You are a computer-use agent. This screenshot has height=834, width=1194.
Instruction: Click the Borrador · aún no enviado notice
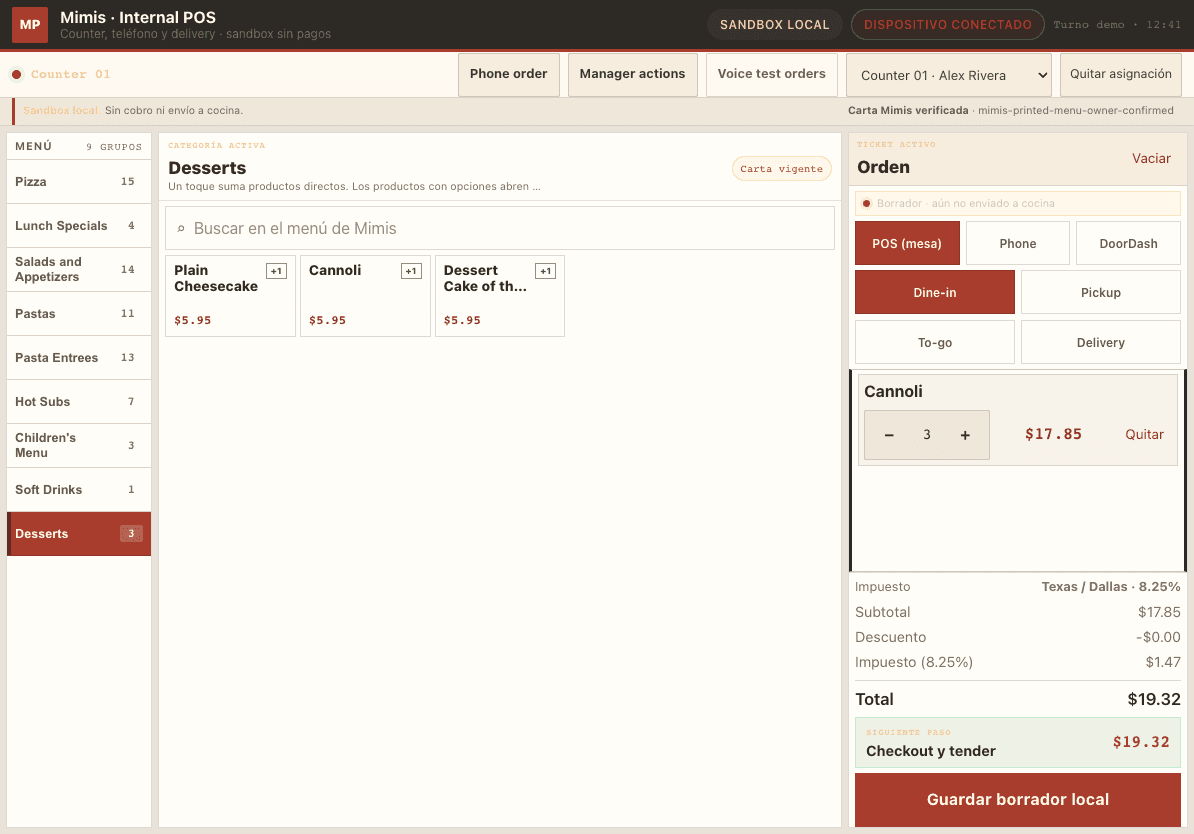pyautogui.click(x=1017, y=203)
